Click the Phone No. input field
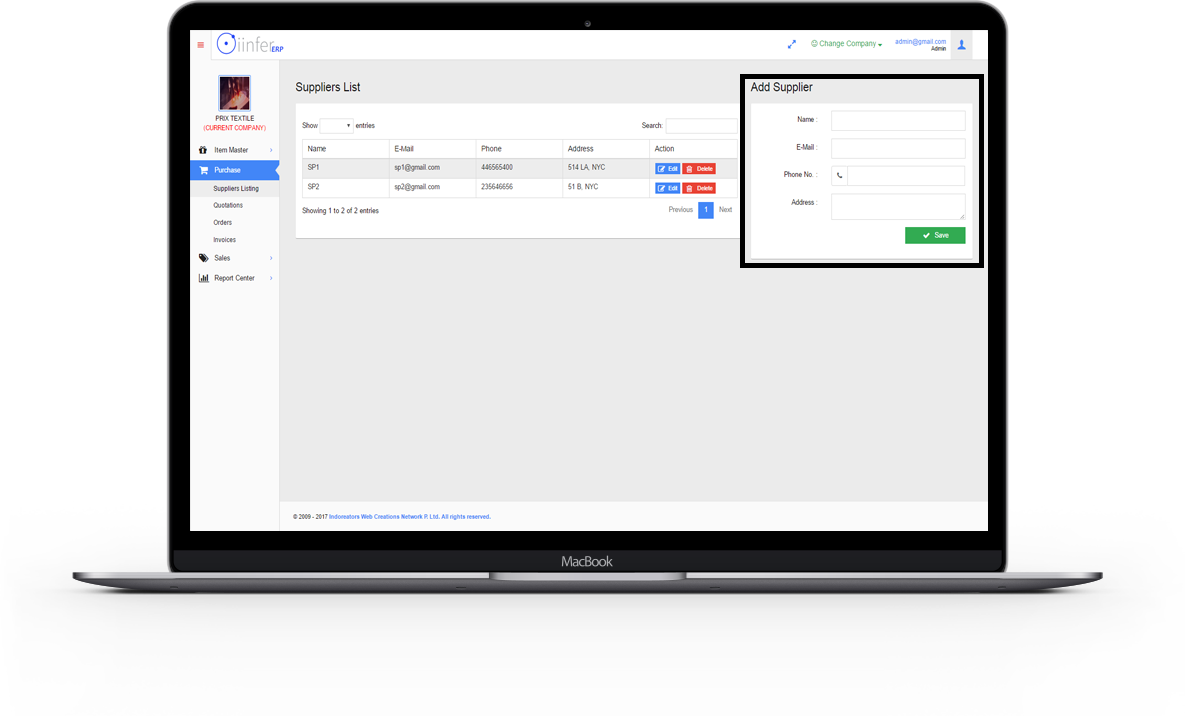The image size is (1185, 716). 906,175
